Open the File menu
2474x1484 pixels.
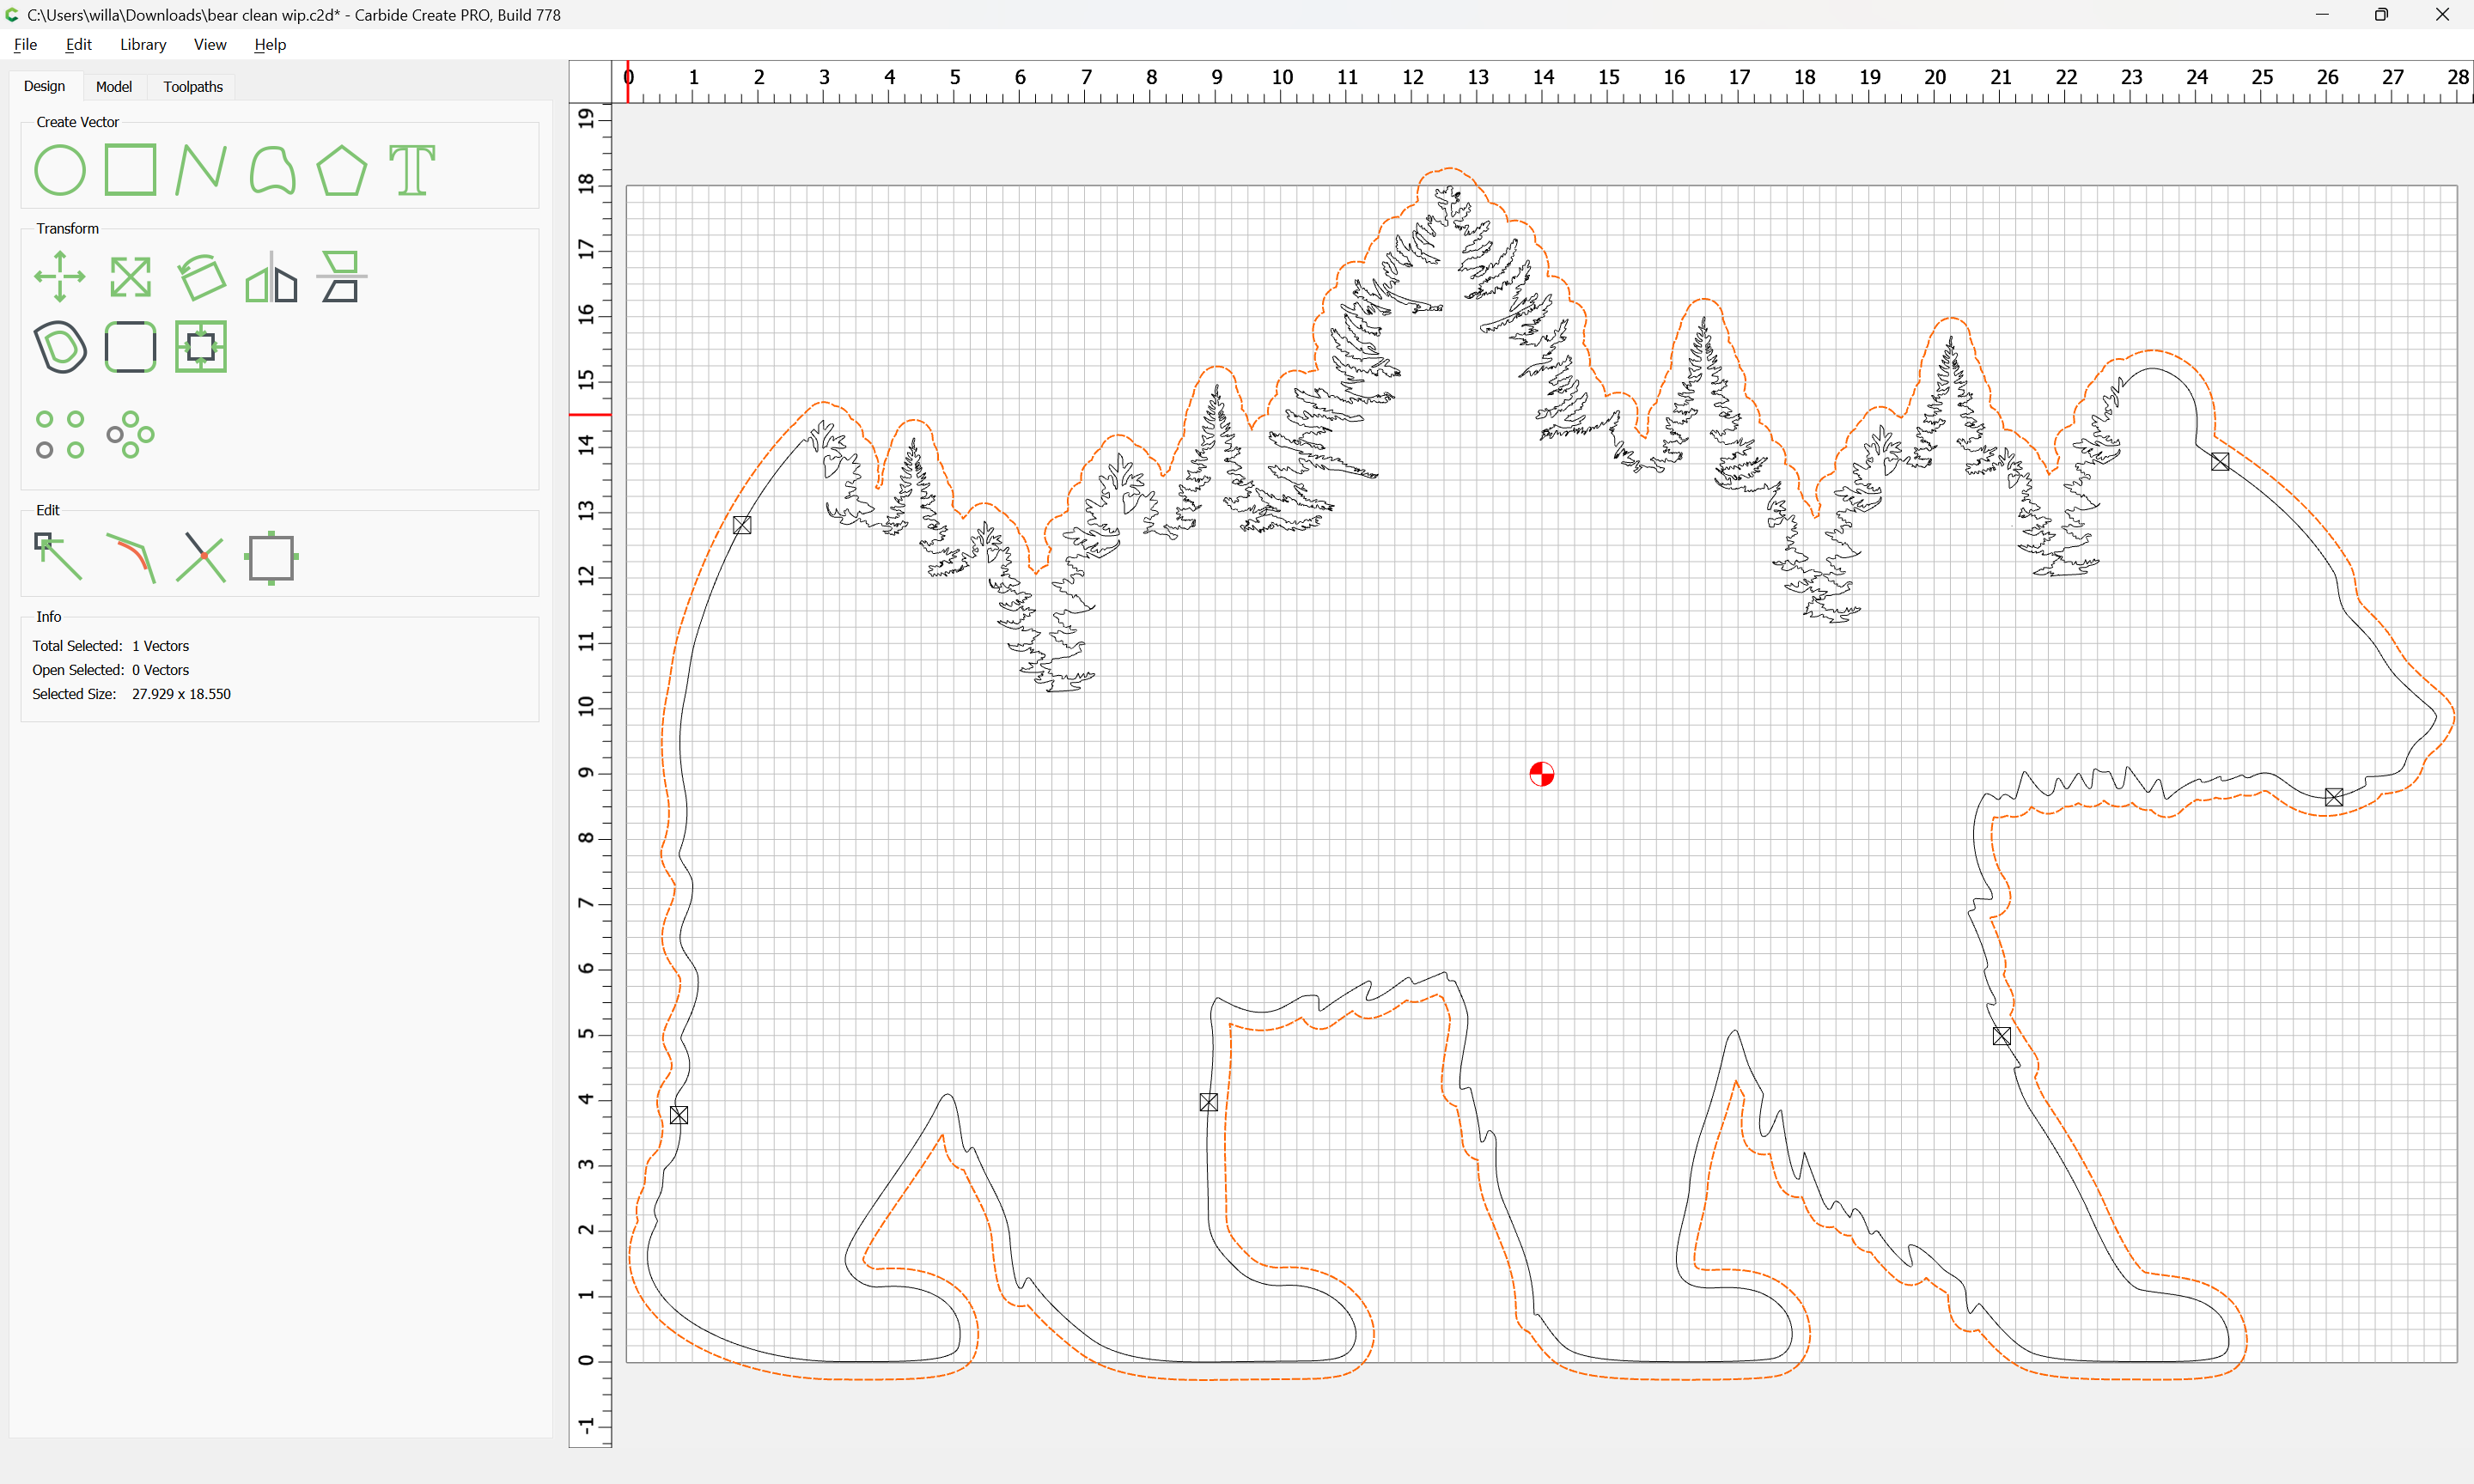click(26, 44)
